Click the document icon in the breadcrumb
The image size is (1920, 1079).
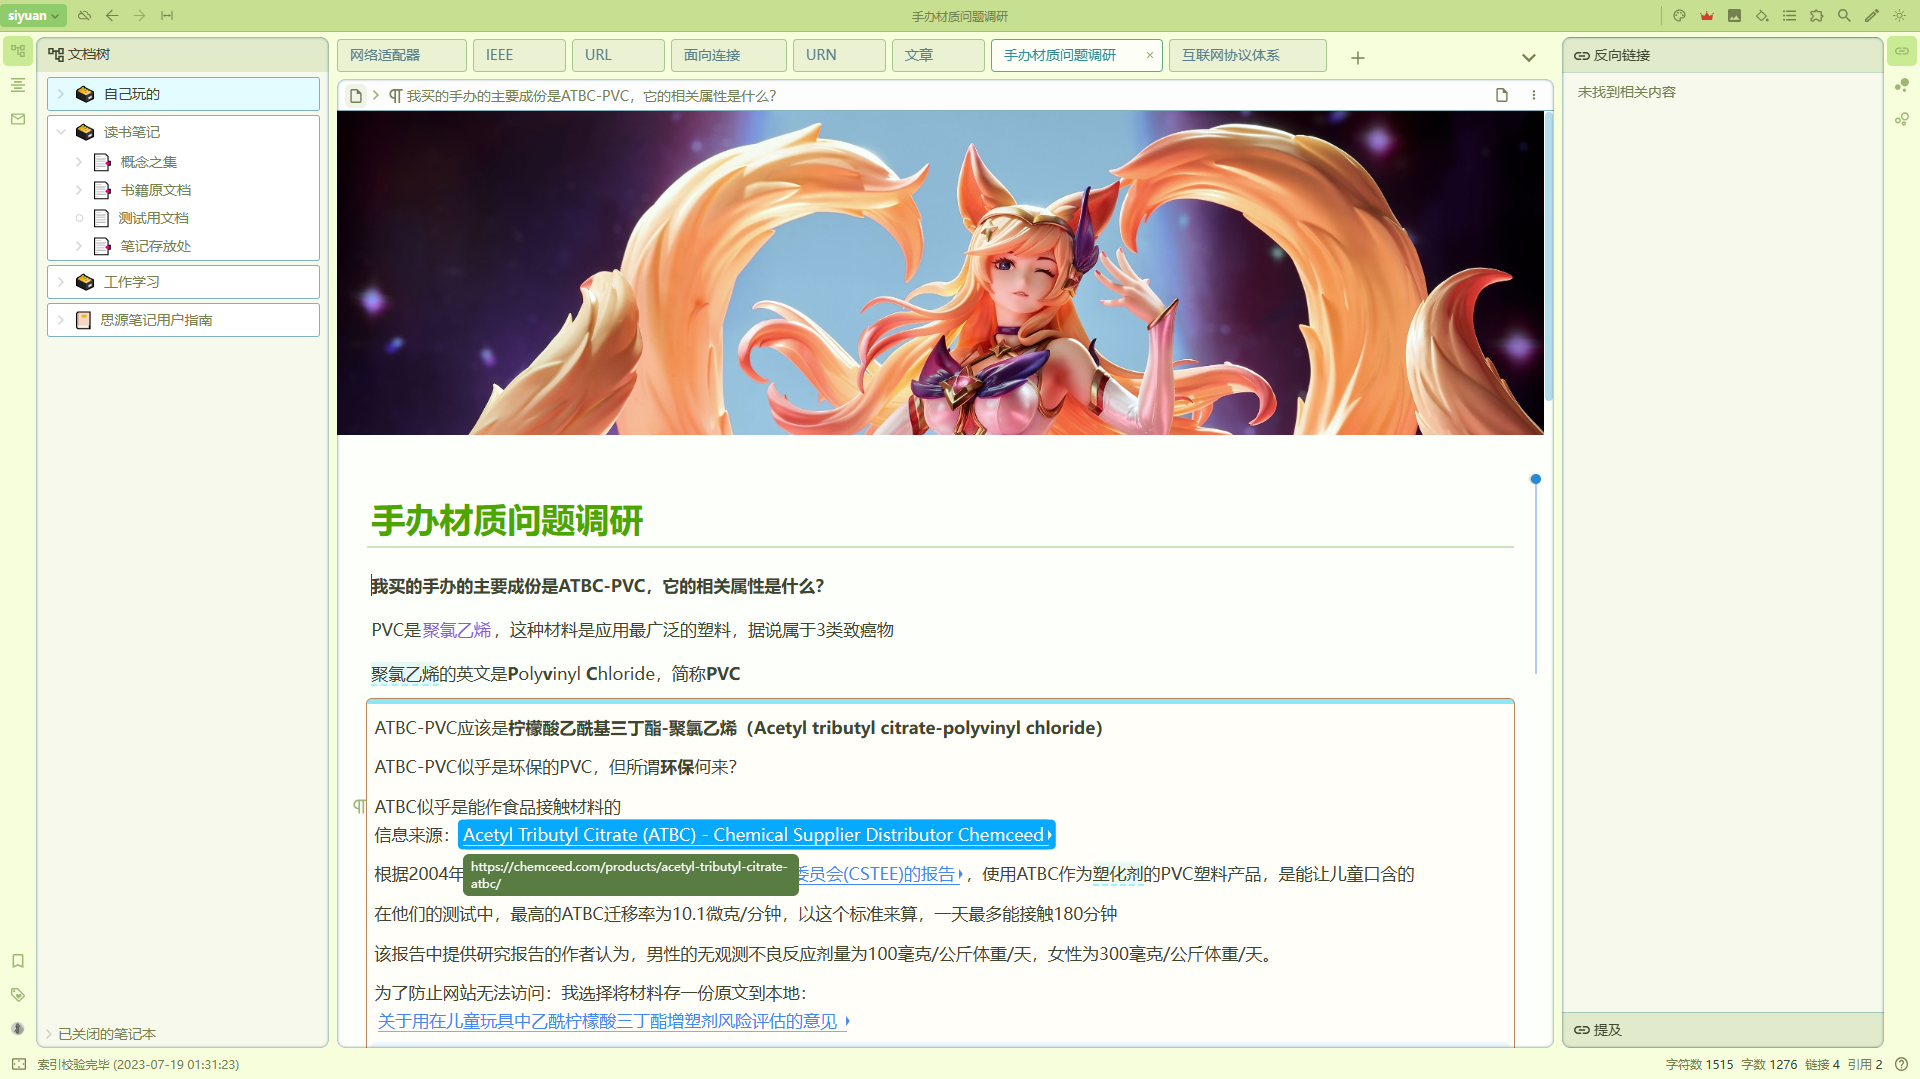click(x=355, y=96)
